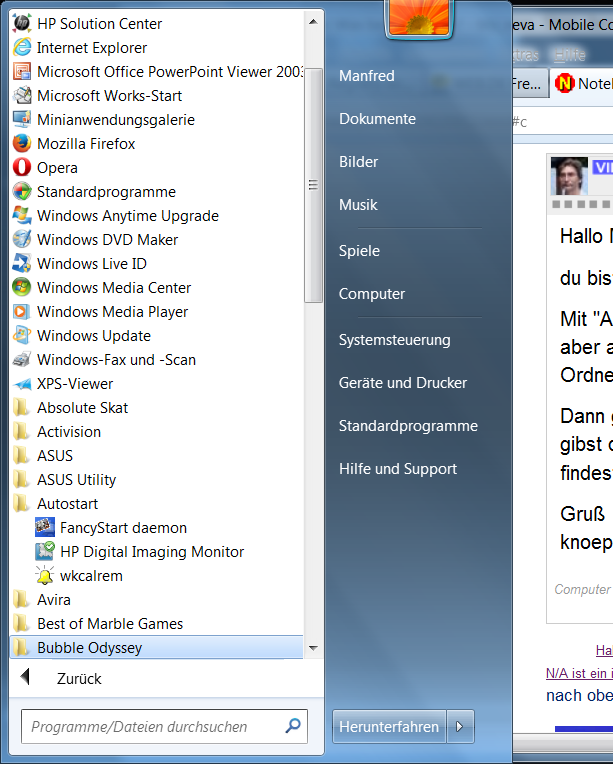Open Hilfe und Support

(x=398, y=468)
